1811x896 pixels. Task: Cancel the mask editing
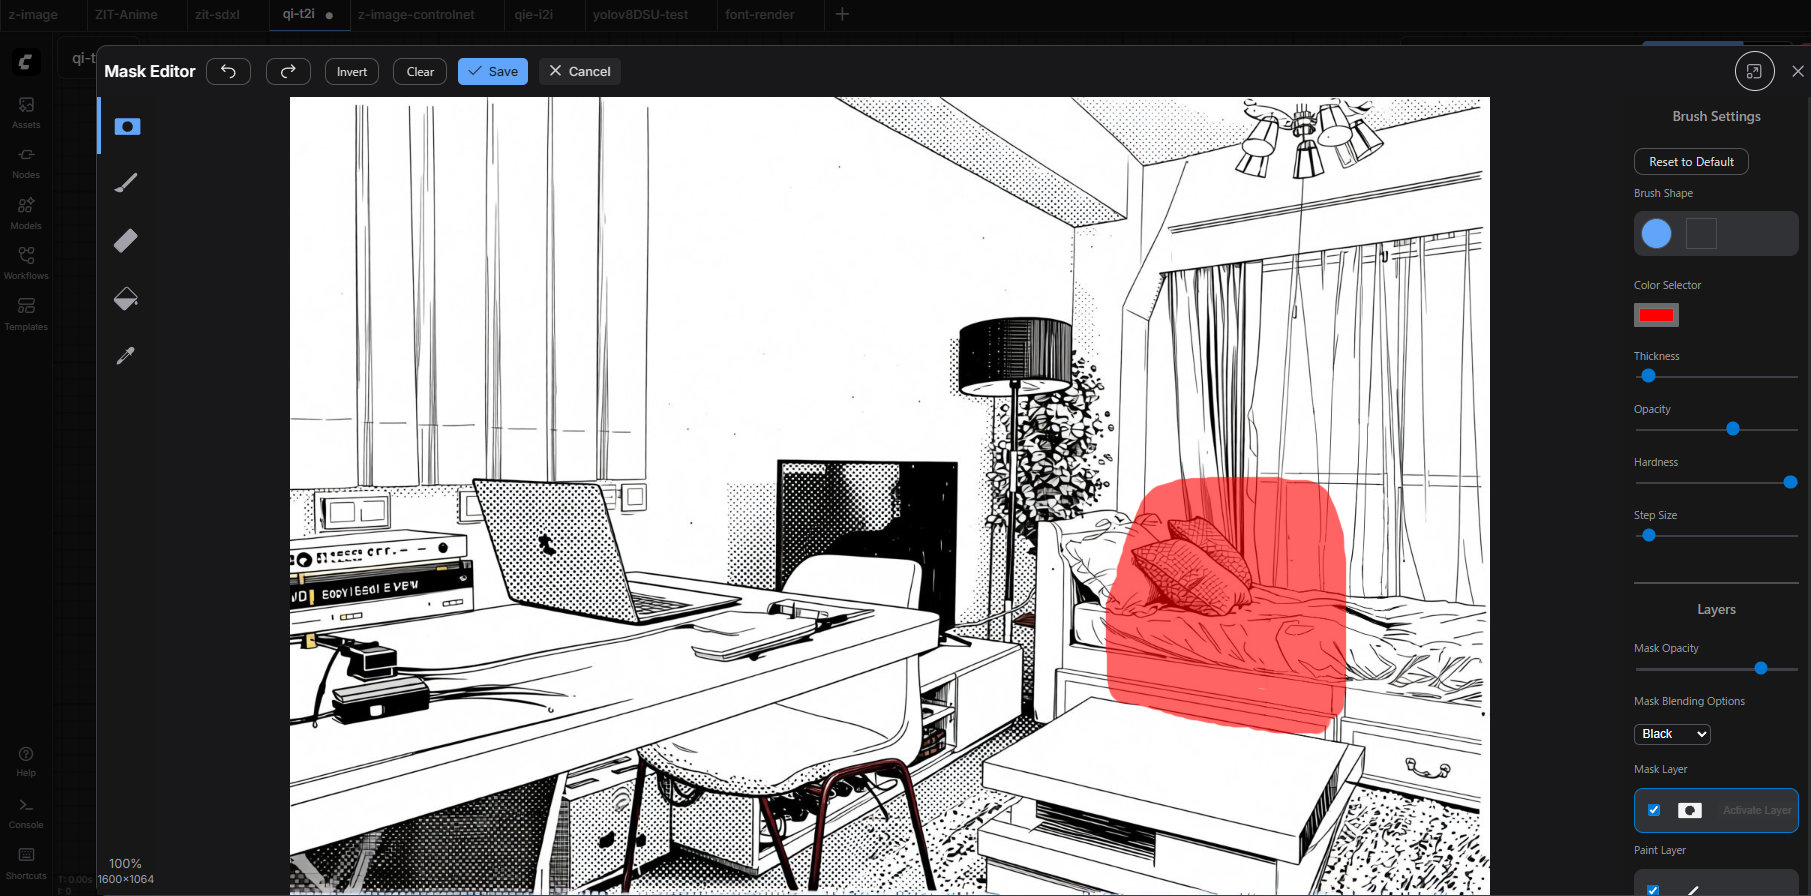[x=580, y=72]
